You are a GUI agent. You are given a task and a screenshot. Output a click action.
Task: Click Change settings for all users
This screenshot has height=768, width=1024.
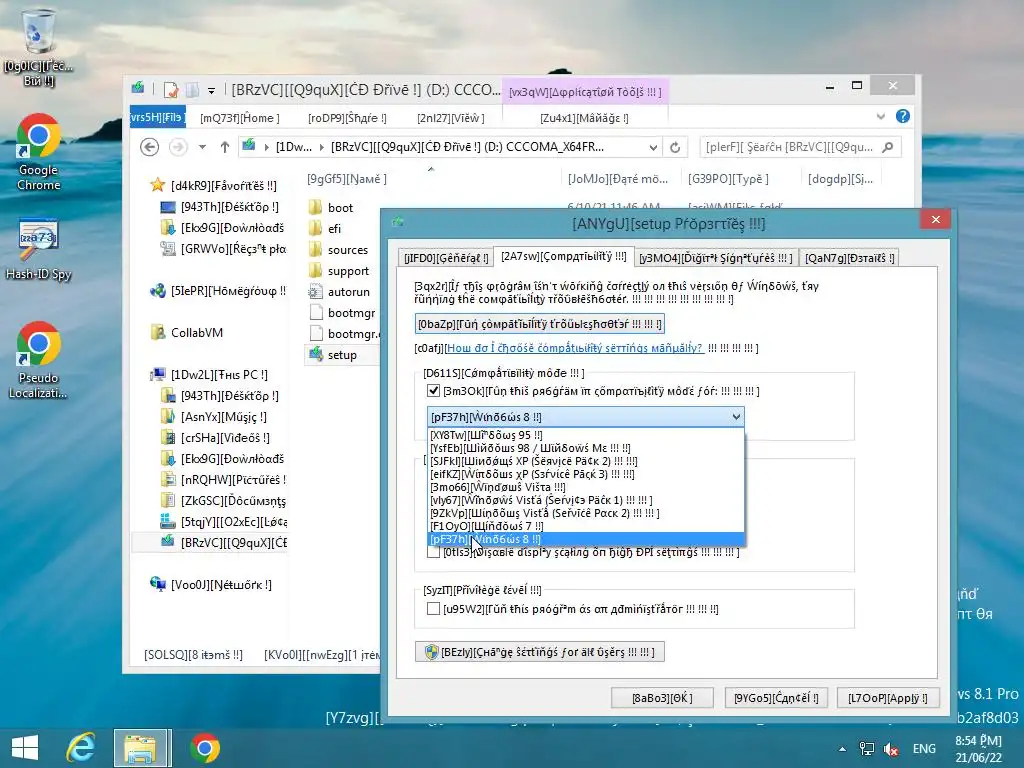click(x=539, y=652)
